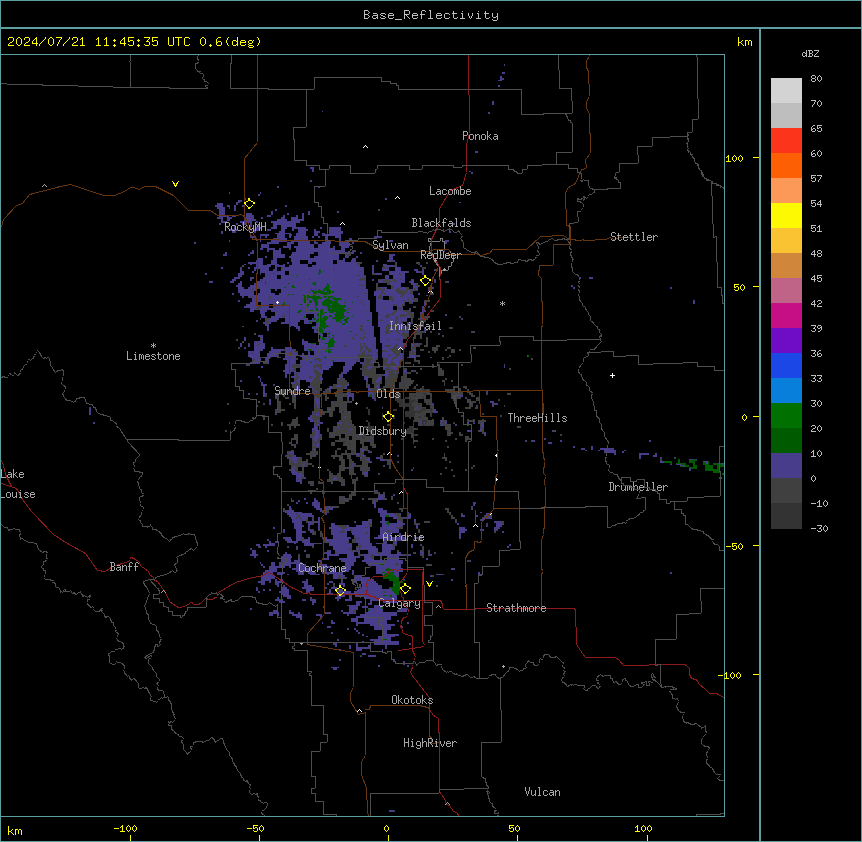This screenshot has width=862, height=842.
Task: Click the Drumheller city label
Action: pyautogui.click(x=638, y=487)
